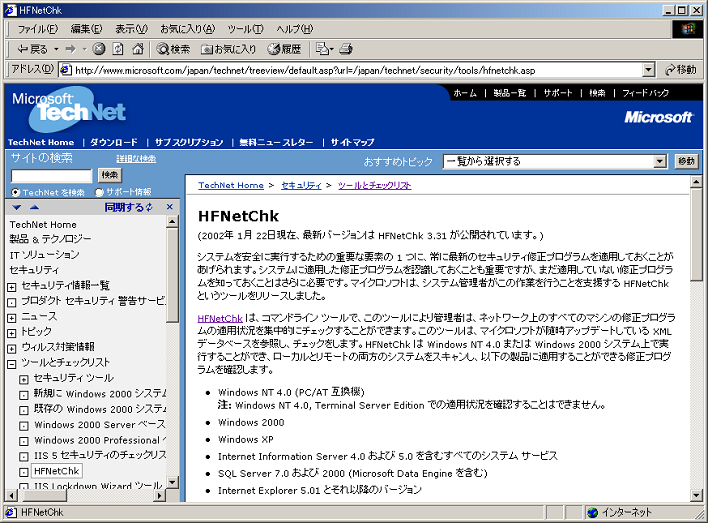Click the page icon in the address bar
The height and width of the screenshot is (523, 708).
66,70
